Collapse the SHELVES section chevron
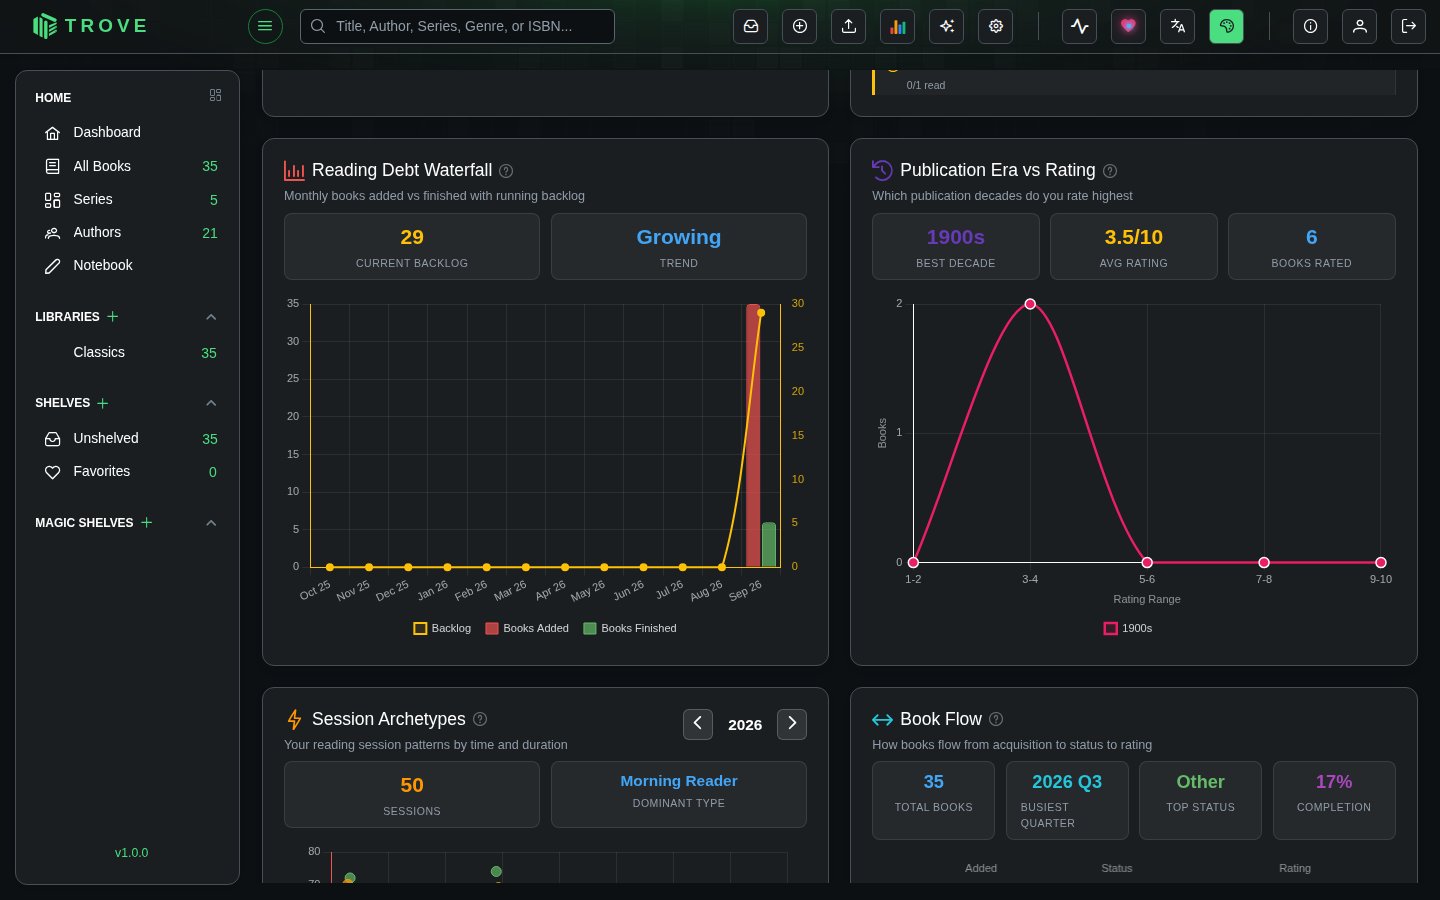 [x=211, y=403]
